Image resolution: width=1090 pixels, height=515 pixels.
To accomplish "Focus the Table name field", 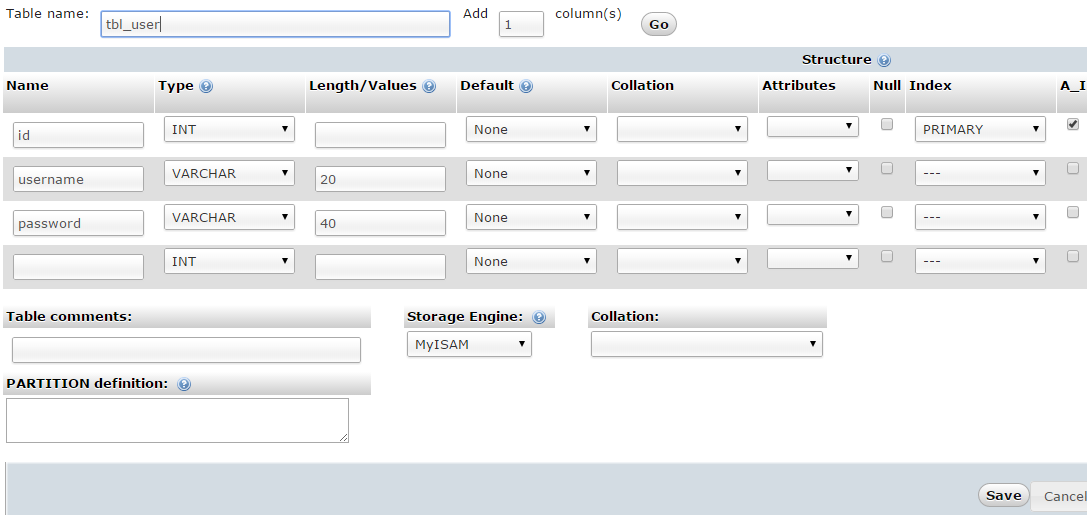I will point(275,24).
